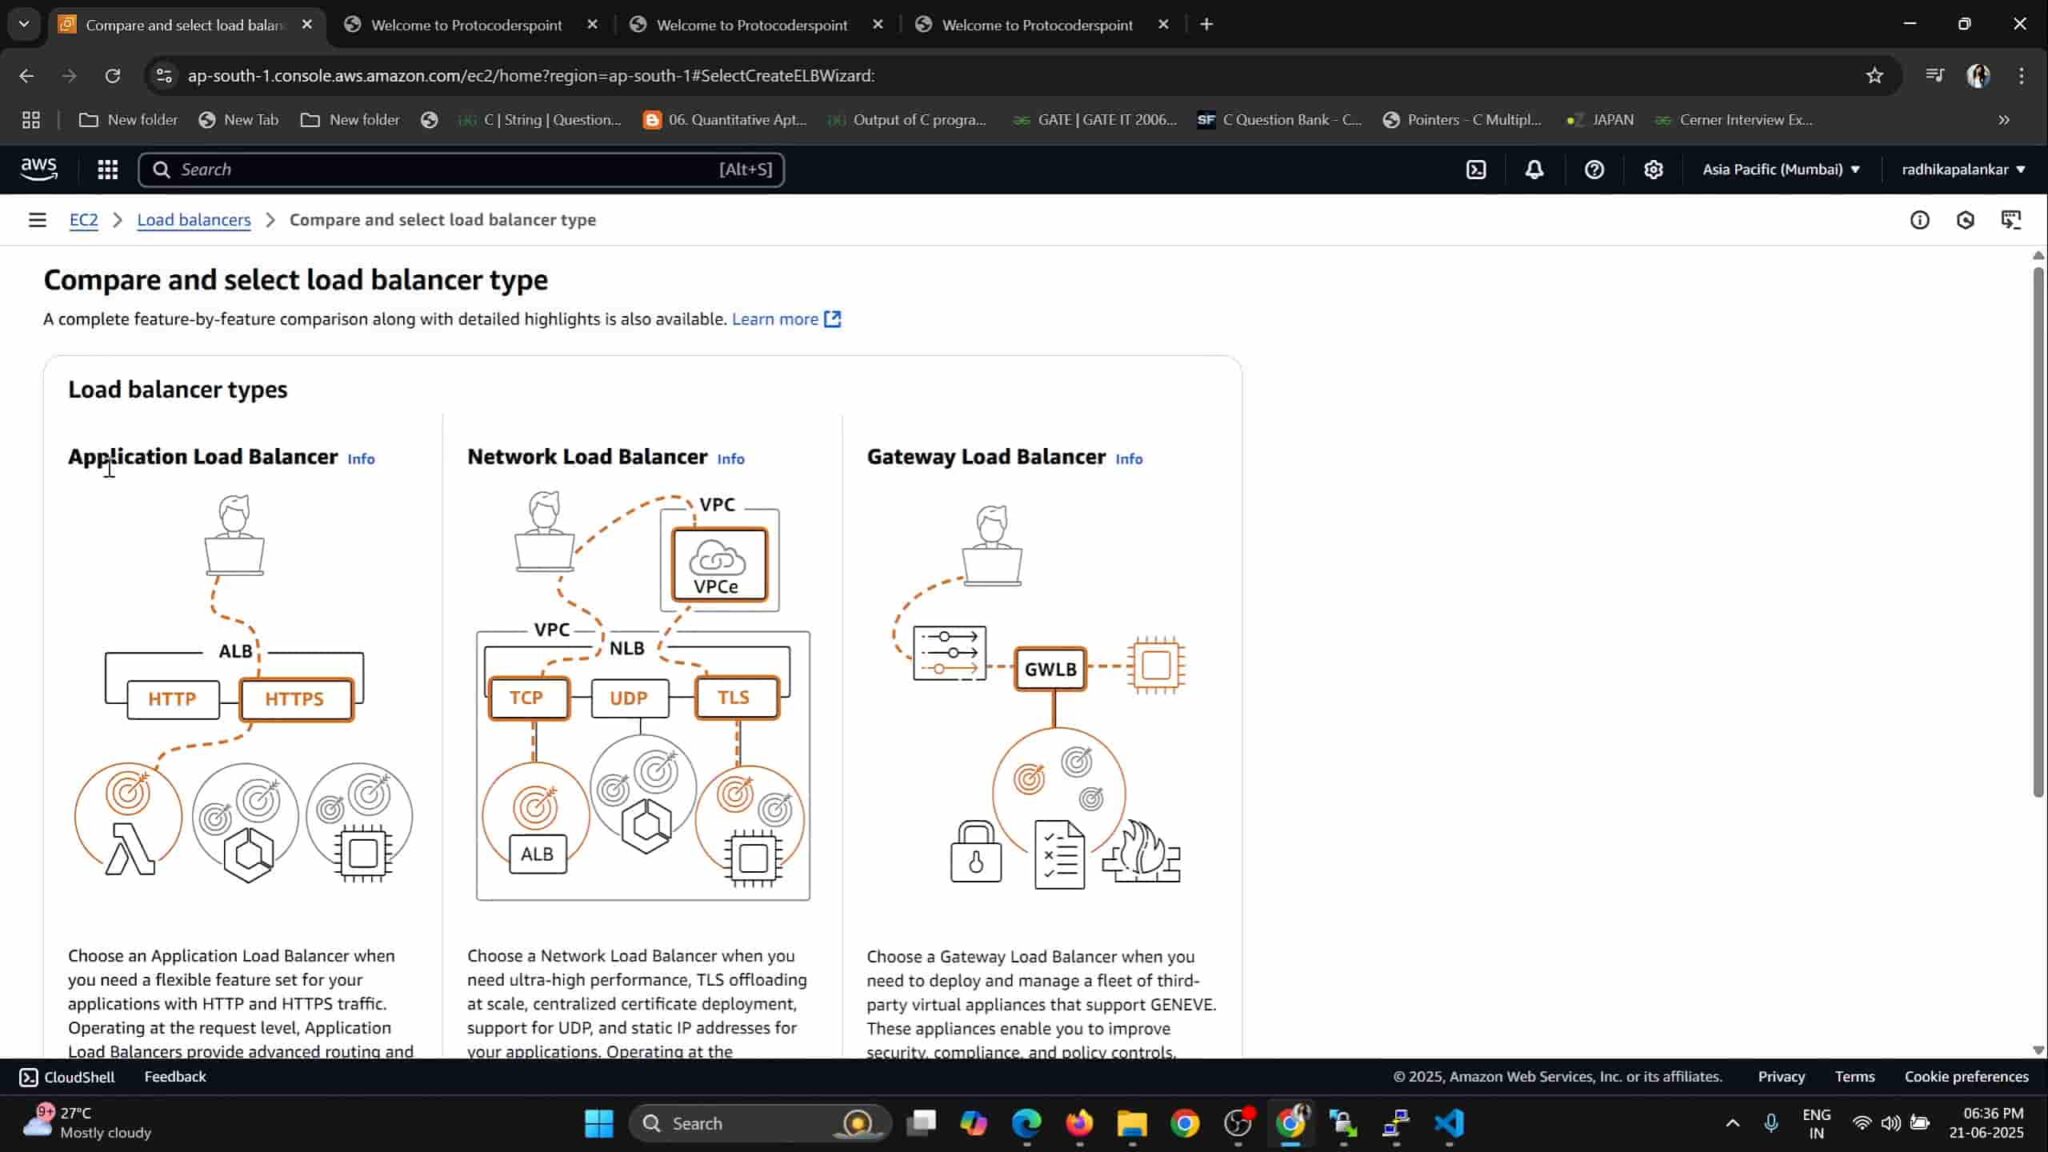
Task: Show hidden system tray icons
Action: coord(1731,1123)
